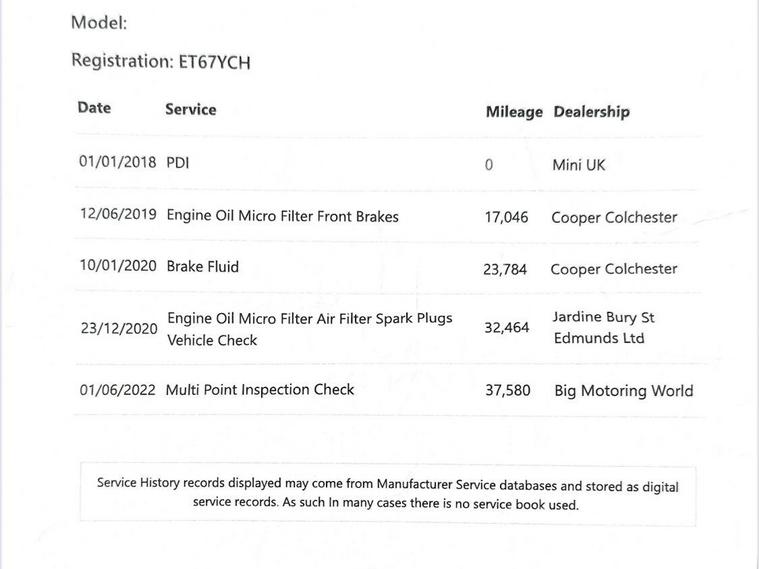Click the Date column header

(94, 108)
